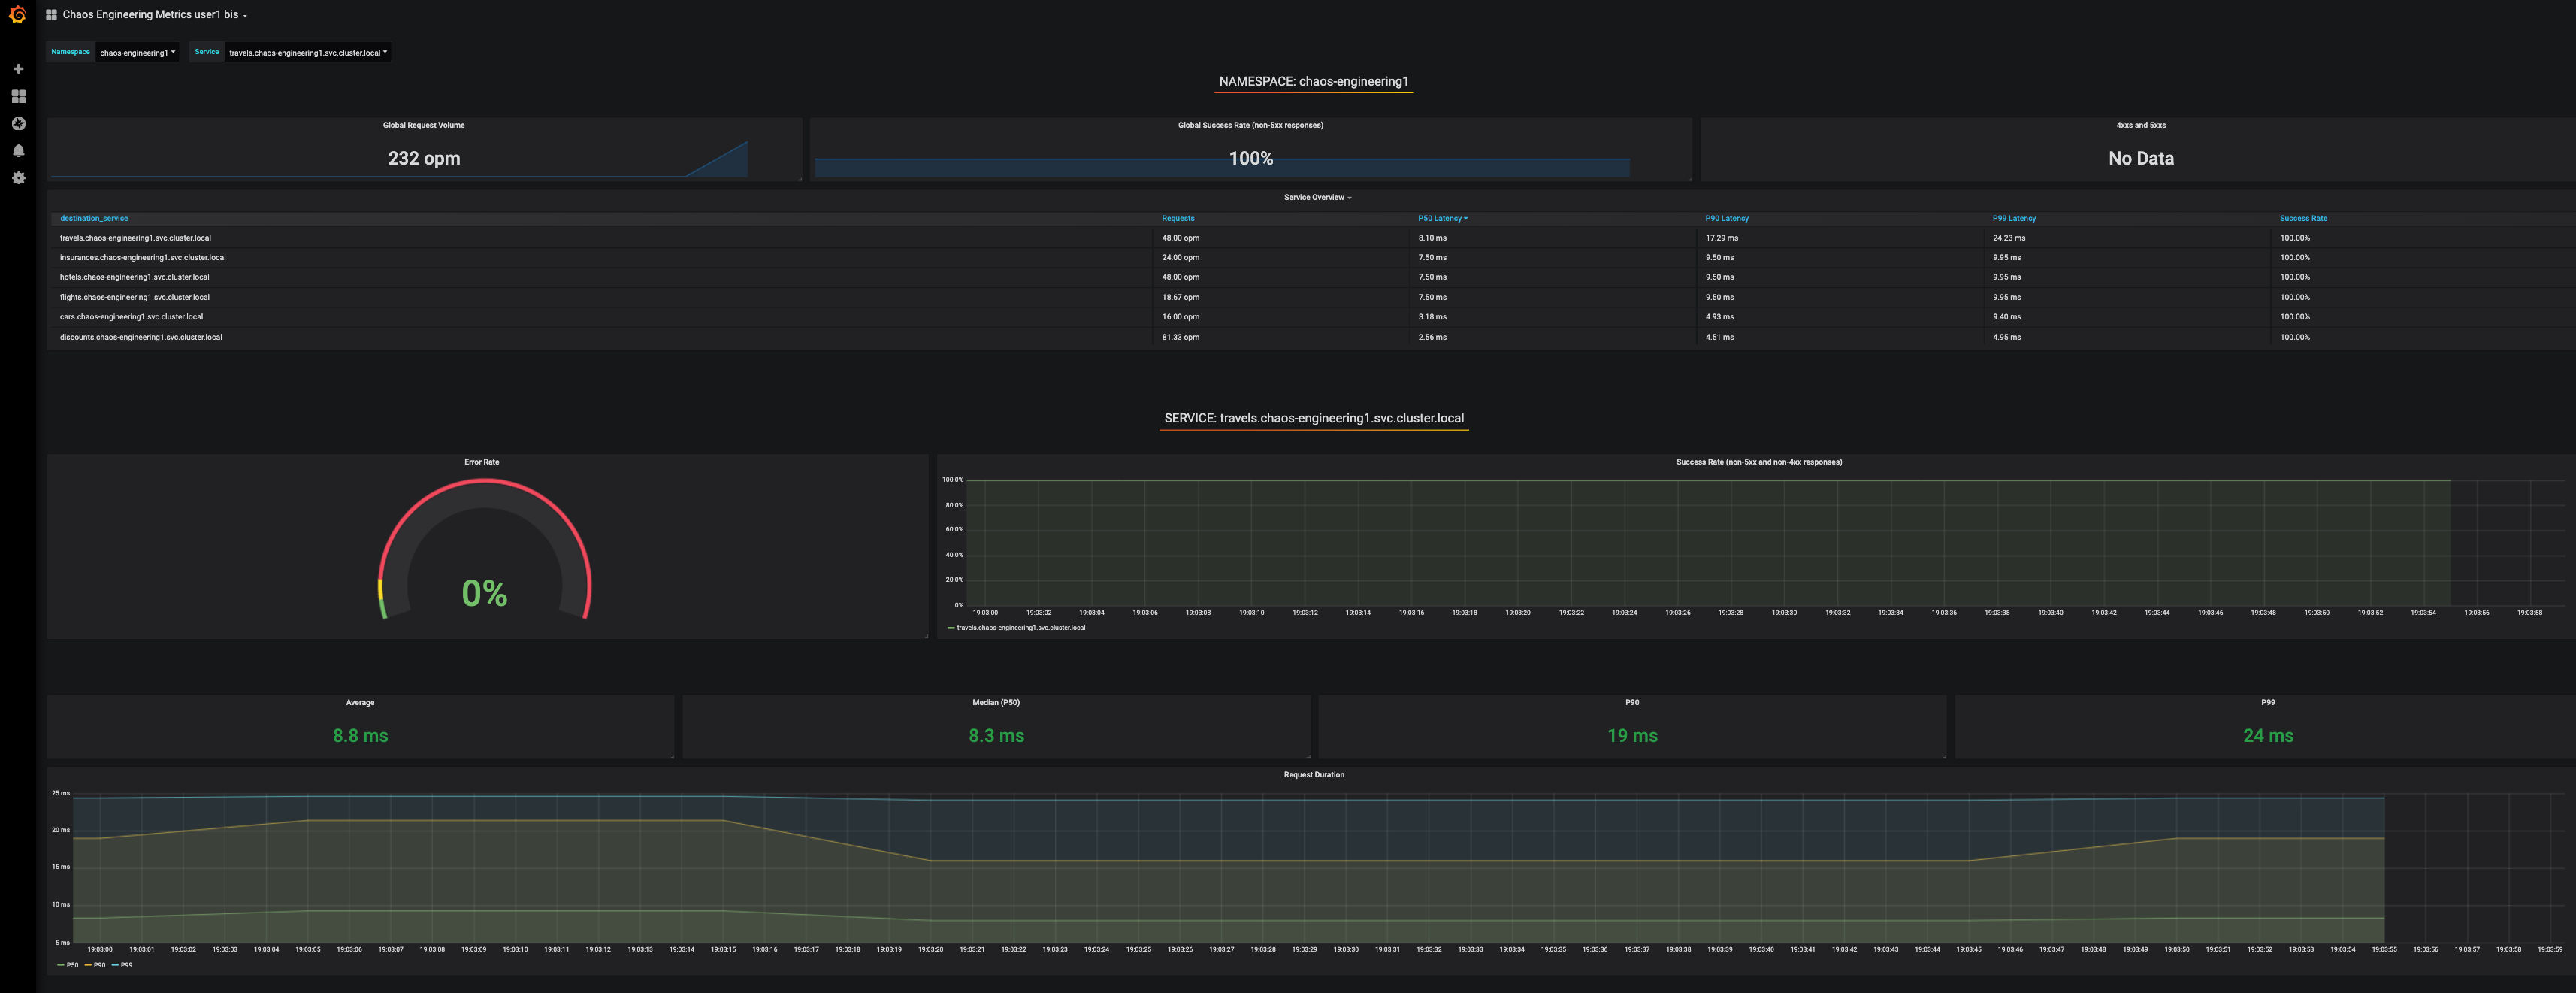Click flights.chaos-engineering1.svc.cluster.local row
The image size is (2576, 993).
tap(1312, 297)
